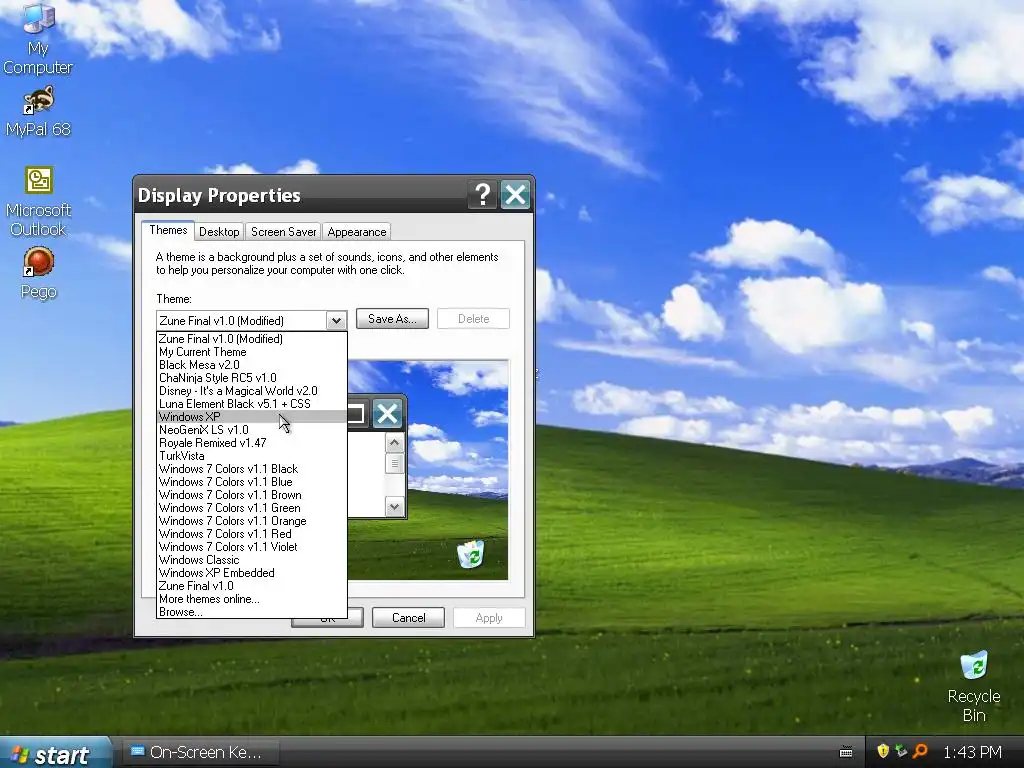Click Recycle Bin in theme preview
Screen dimensions: 1024x768
tap(470, 554)
